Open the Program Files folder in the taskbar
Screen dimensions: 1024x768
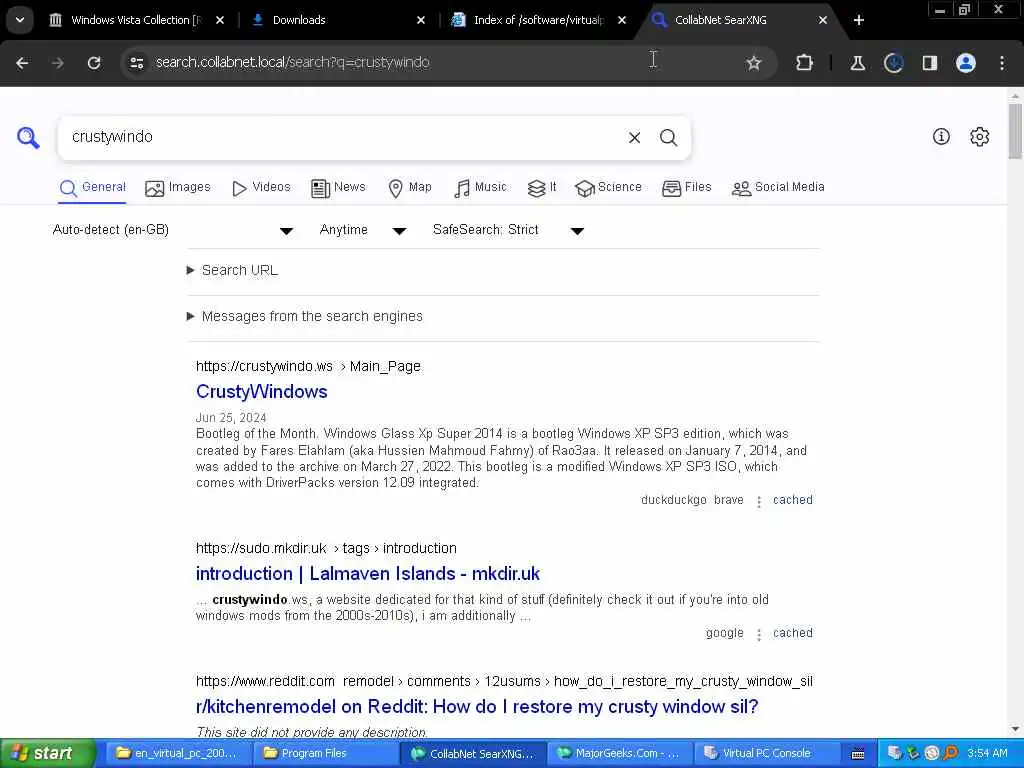325,753
